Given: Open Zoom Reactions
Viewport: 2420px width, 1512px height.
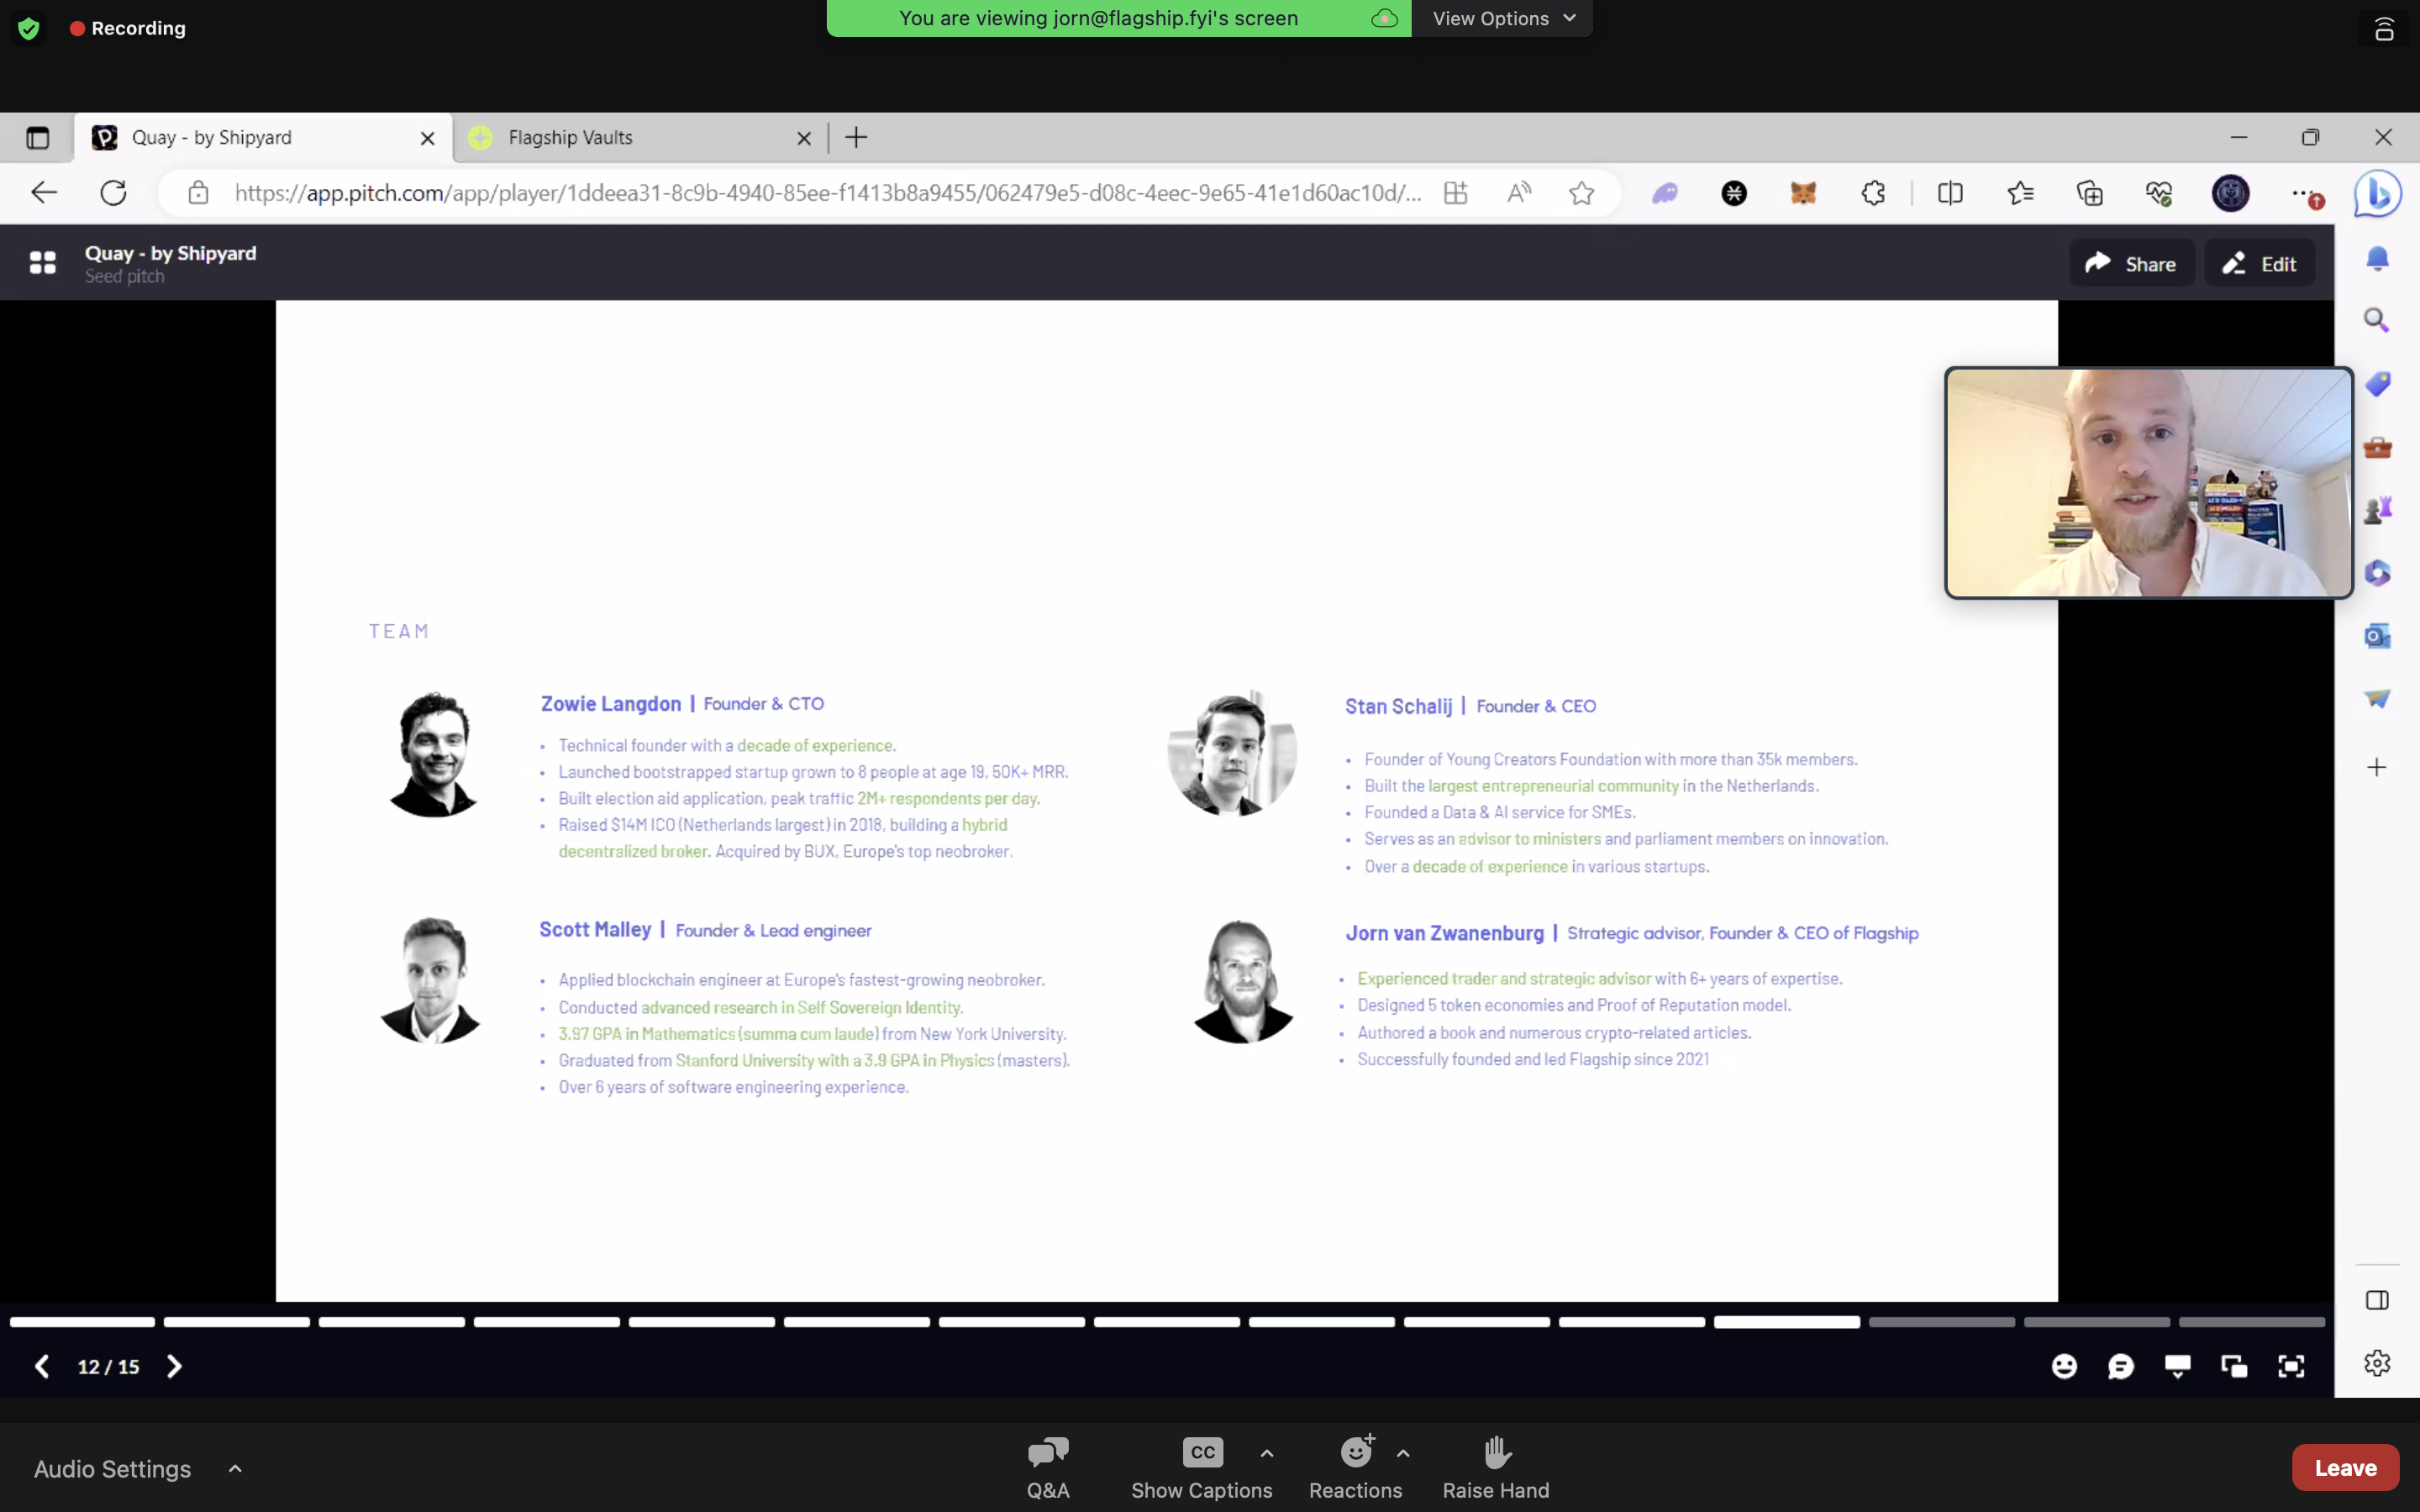Looking at the screenshot, I should click(x=1355, y=1468).
